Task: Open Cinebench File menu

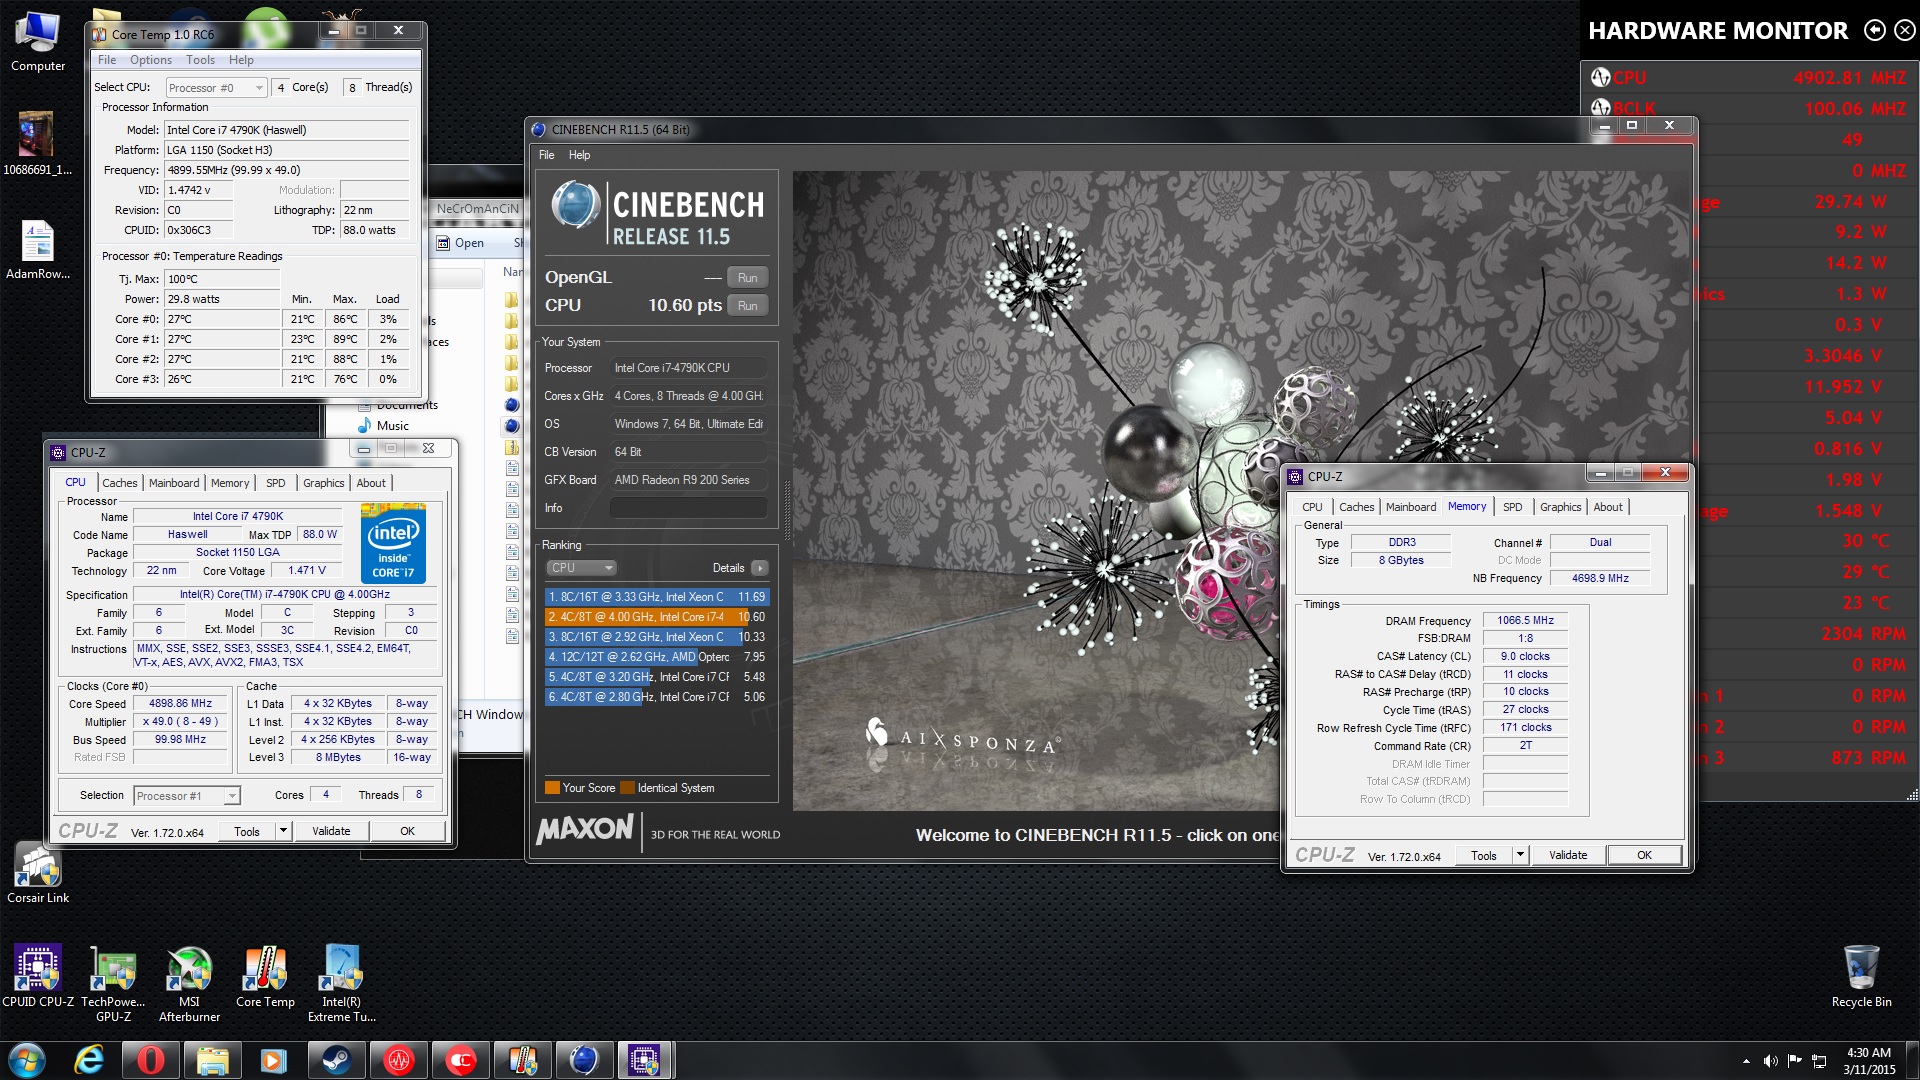Action: pos(546,155)
